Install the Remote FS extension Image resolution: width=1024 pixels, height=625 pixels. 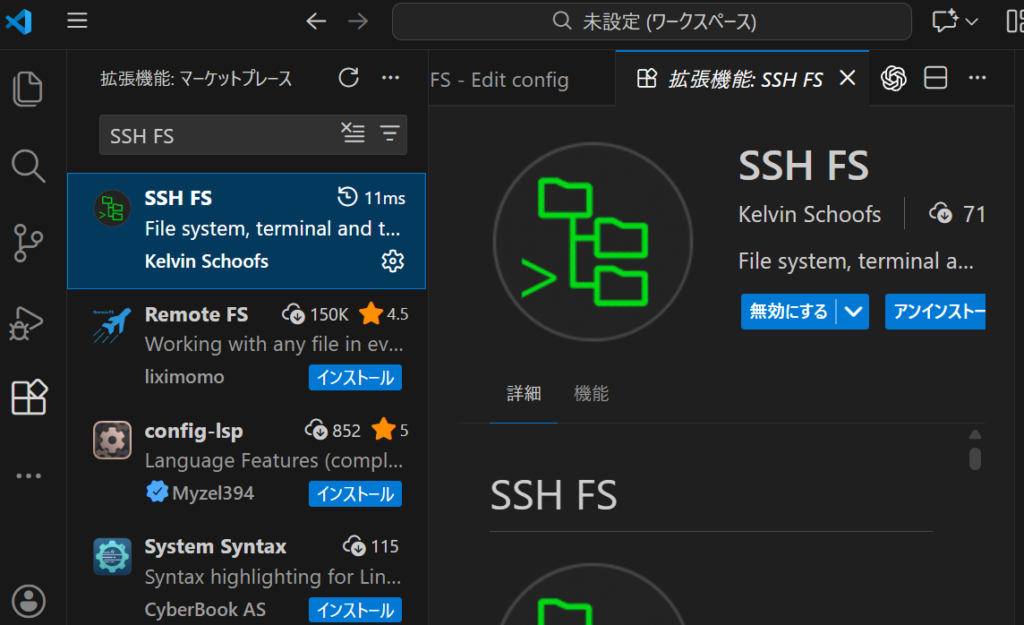click(x=355, y=377)
